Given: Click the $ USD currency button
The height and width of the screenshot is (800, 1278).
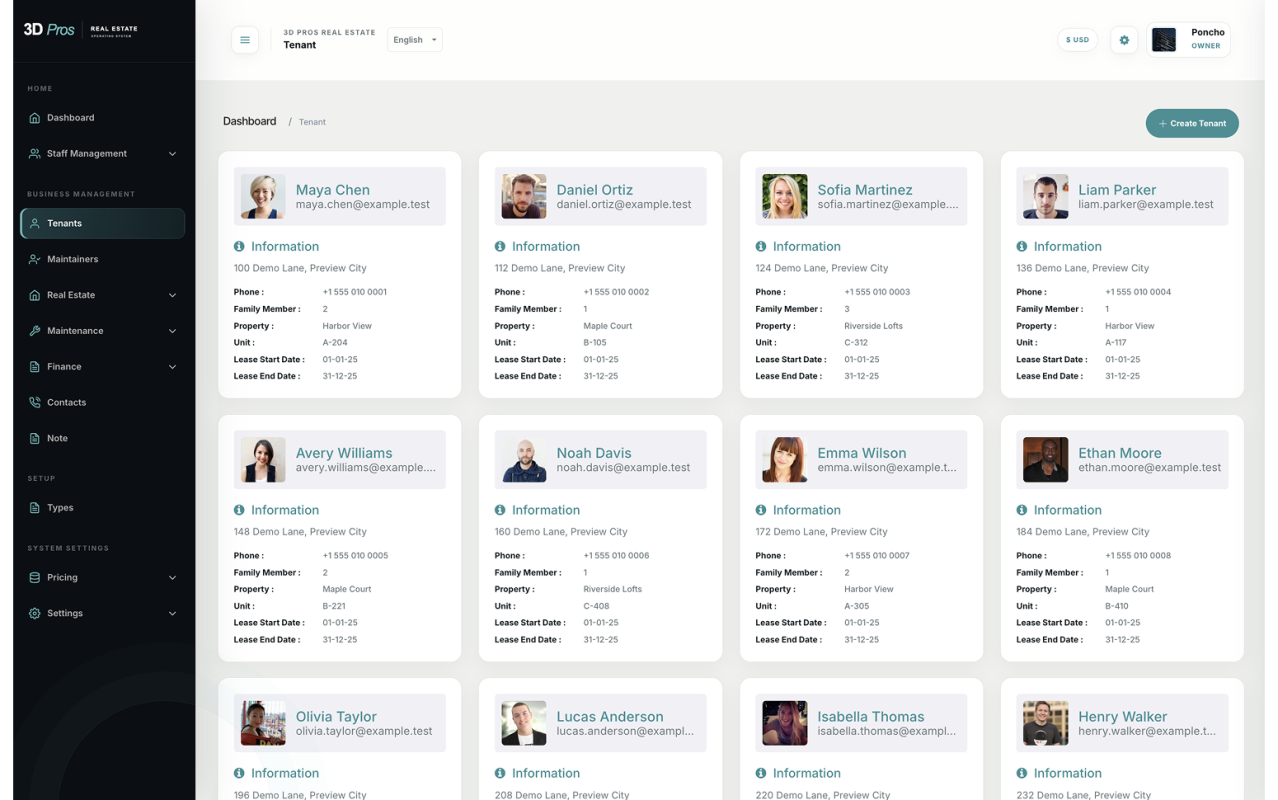Looking at the screenshot, I should pyautogui.click(x=1077, y=40).
